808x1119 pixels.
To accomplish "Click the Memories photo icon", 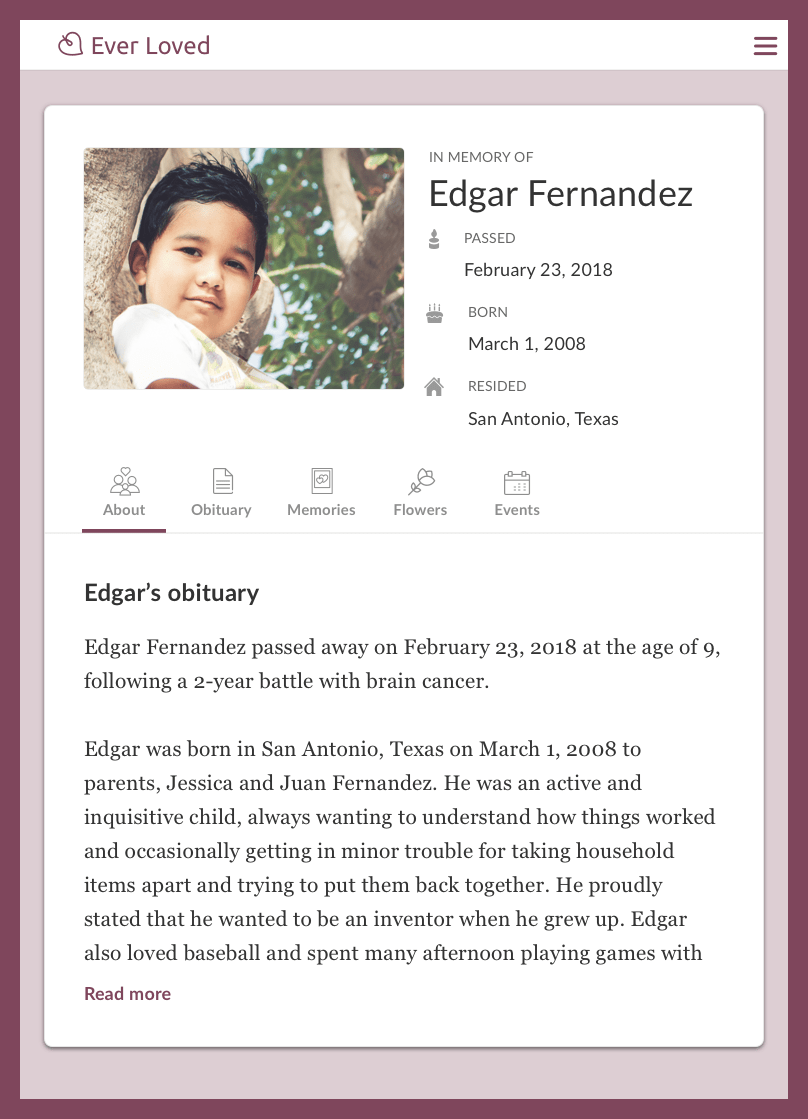I will tap(321, 482).
